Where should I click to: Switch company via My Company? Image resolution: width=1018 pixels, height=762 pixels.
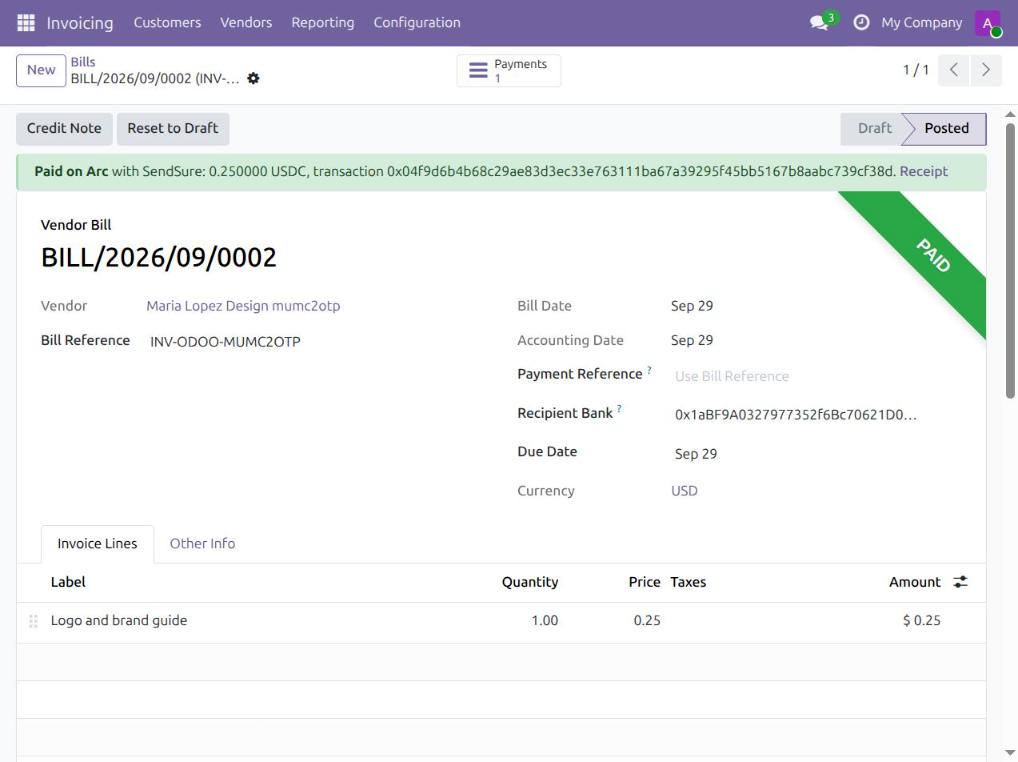[921, 23]
